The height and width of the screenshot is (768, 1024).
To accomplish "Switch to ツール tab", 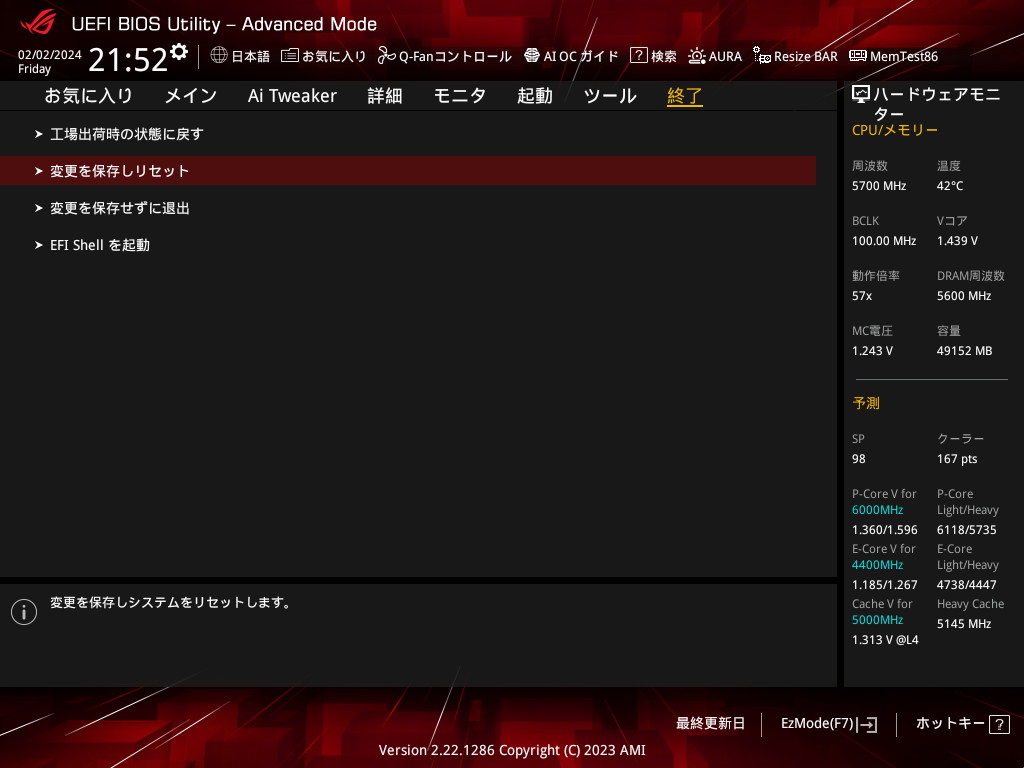I will (610, 96).
